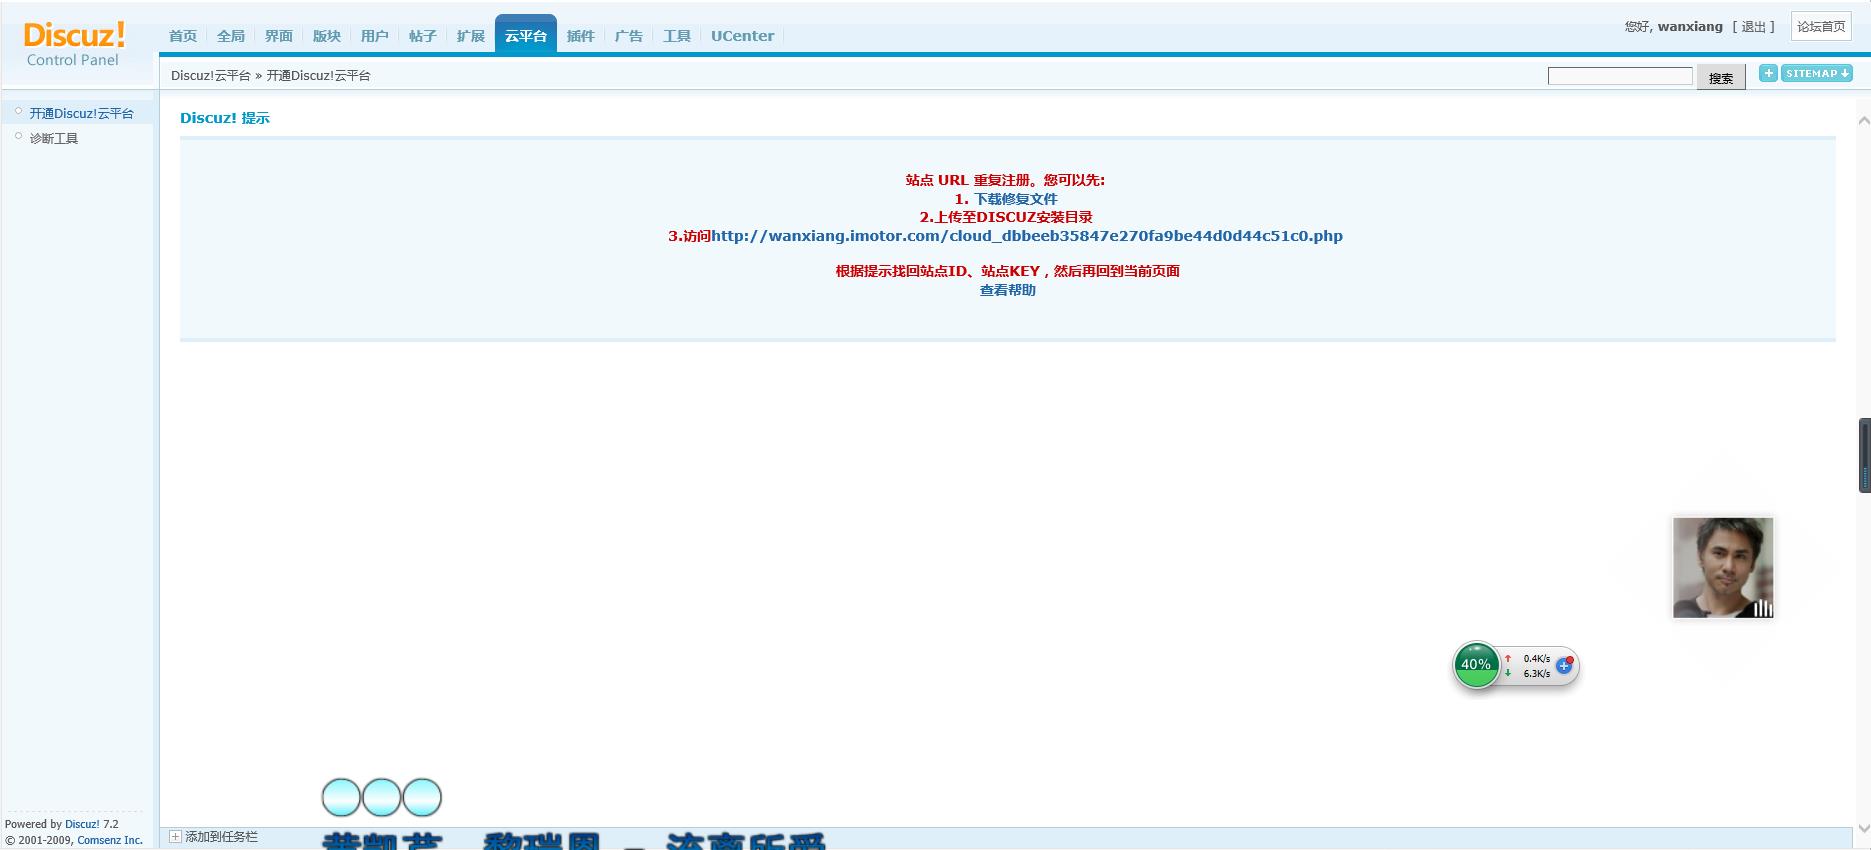The height and width of the screenshot is (850, 1871).
Task: Click the 搜索 search button
Action: click(1721, 77)
